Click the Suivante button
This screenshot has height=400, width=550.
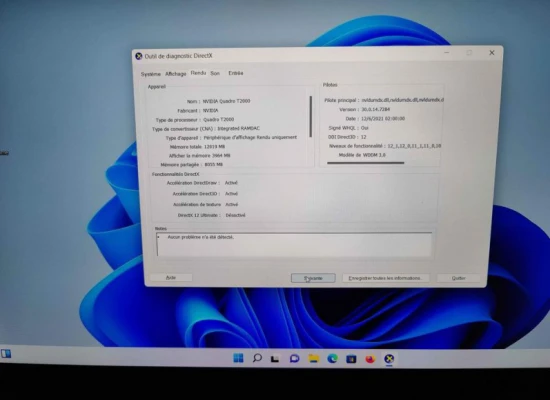313,278
